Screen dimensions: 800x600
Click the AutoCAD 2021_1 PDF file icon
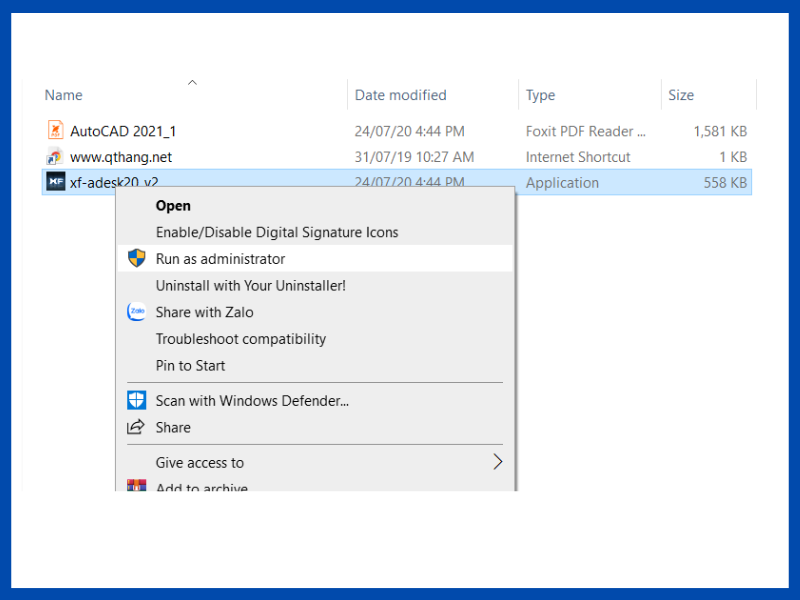[55, 131]
